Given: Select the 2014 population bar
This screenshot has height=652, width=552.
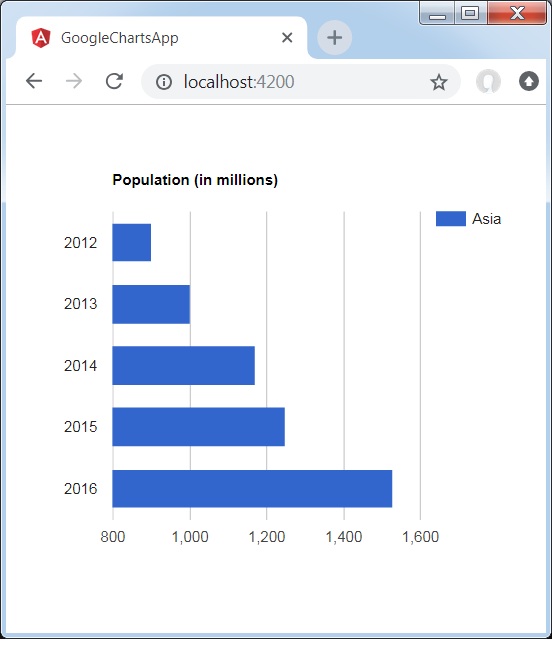Looking at the screenshot, I should tap(184, 366).
